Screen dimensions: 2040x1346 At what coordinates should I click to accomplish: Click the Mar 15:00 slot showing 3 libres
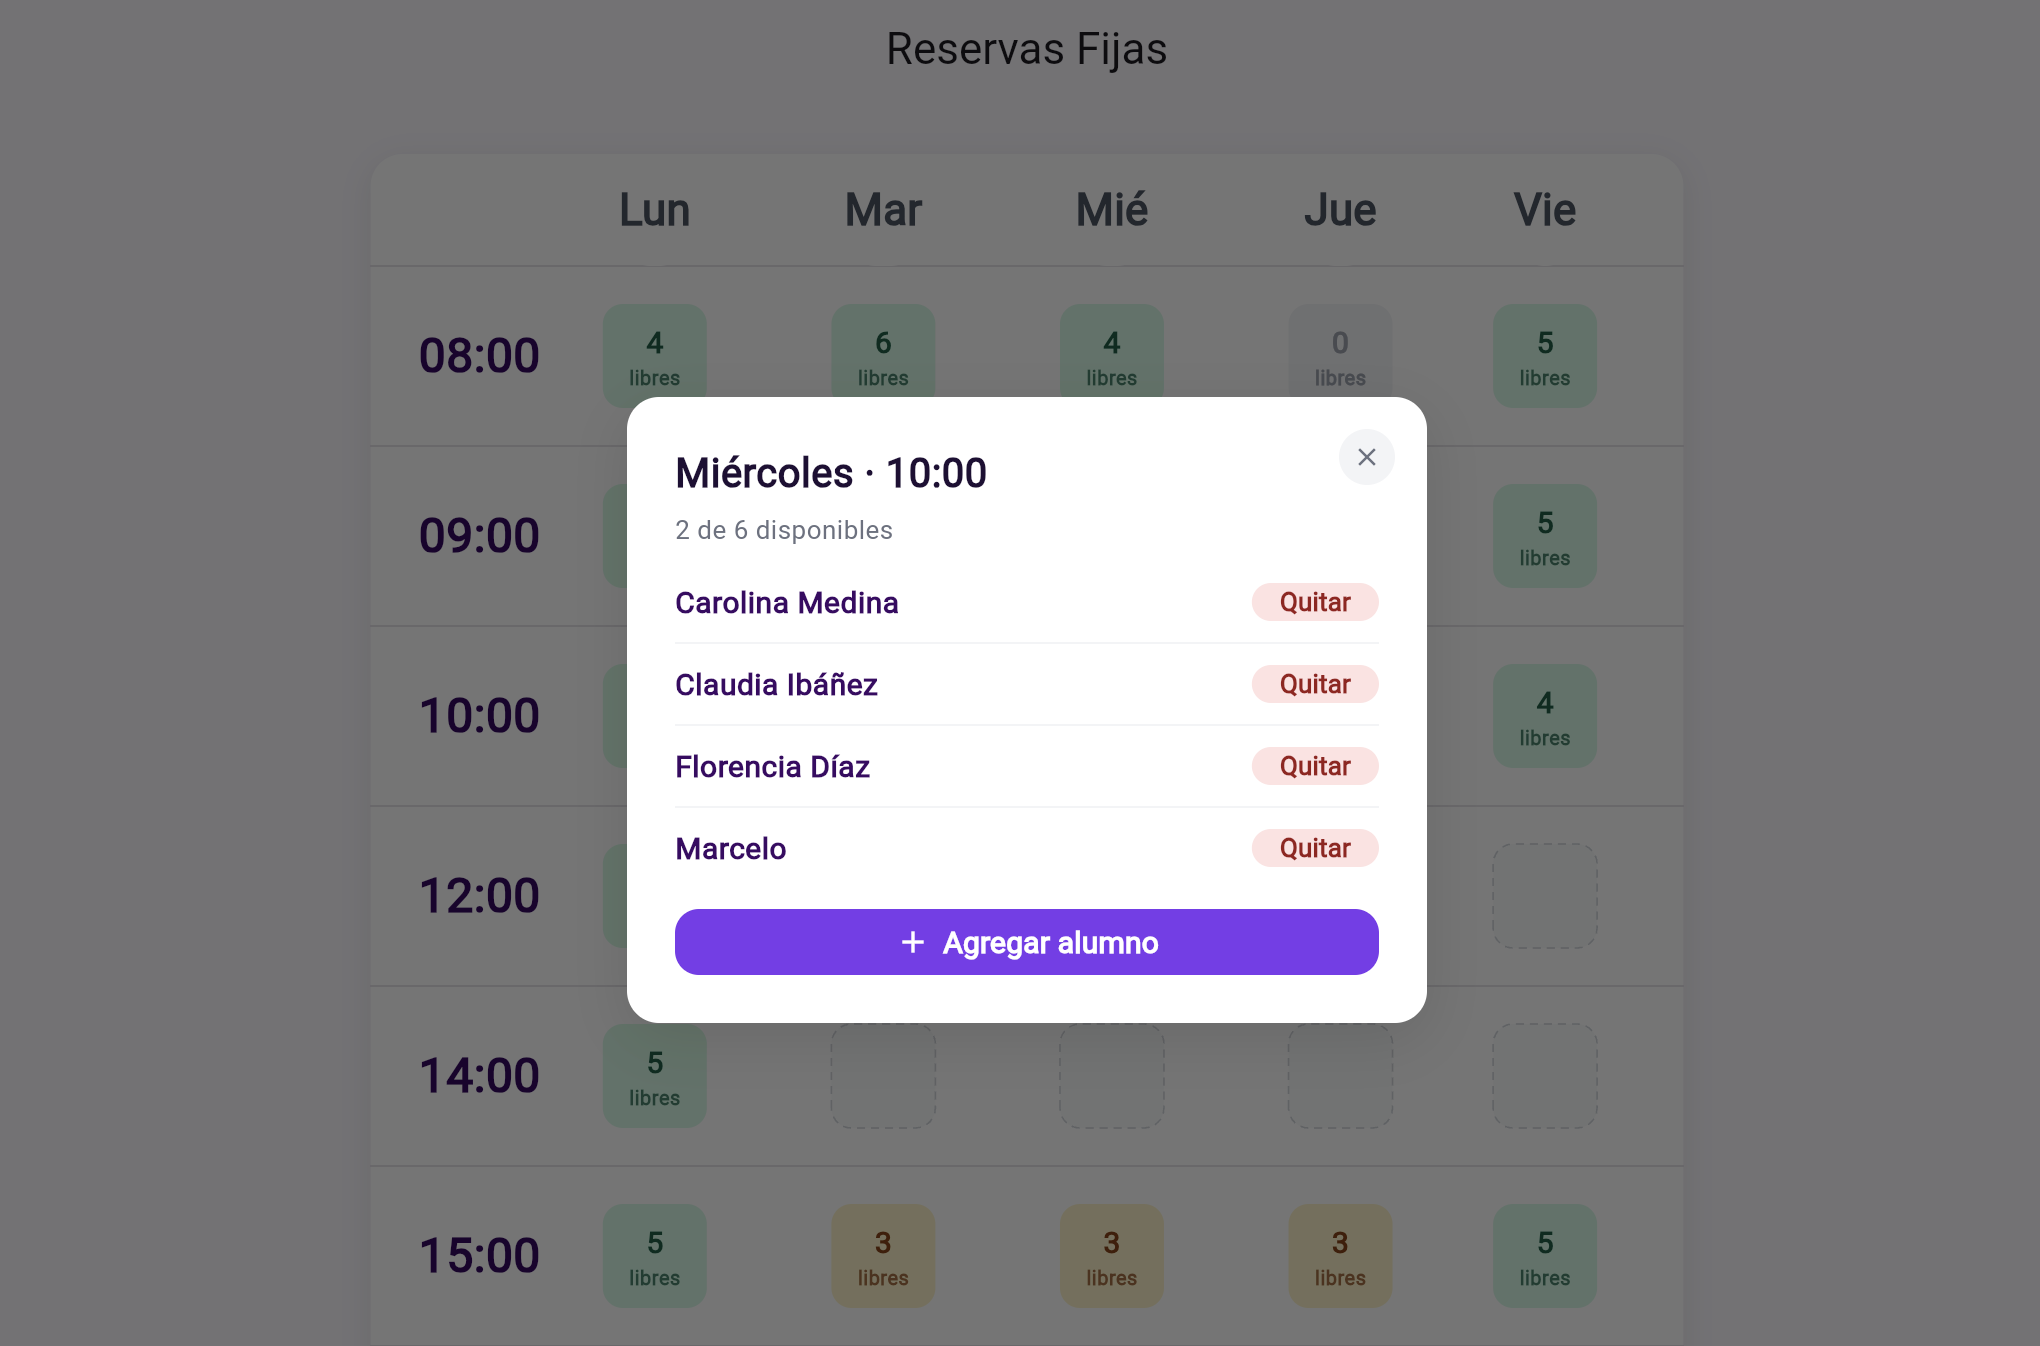pos(882,1256)
